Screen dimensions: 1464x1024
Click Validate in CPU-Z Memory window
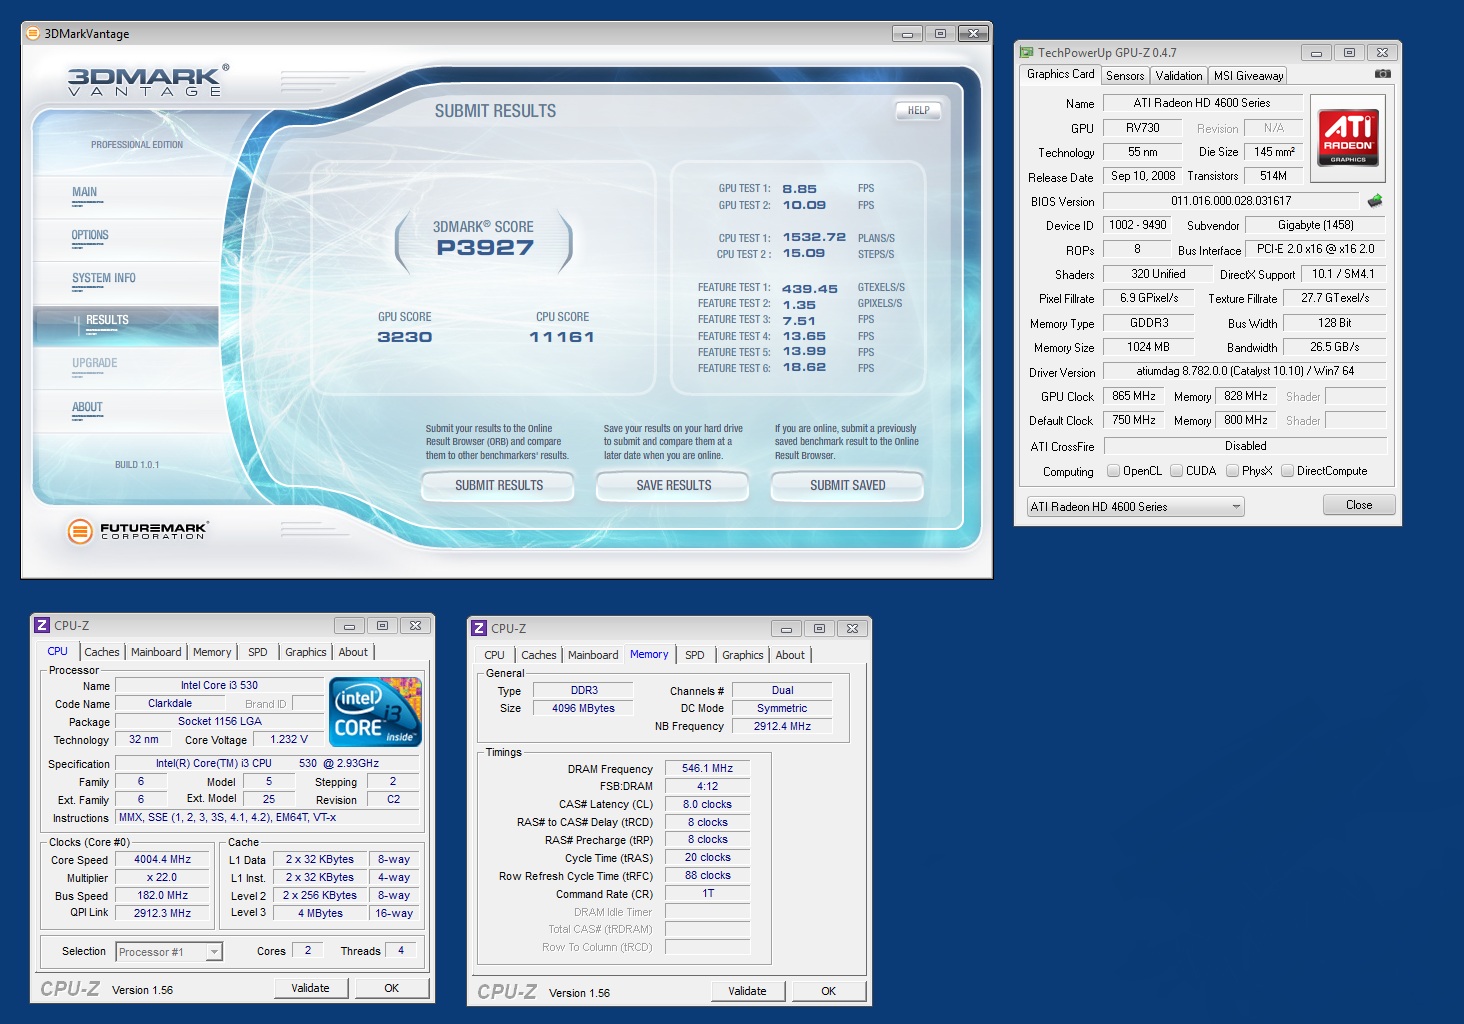[x=748, y=991]
